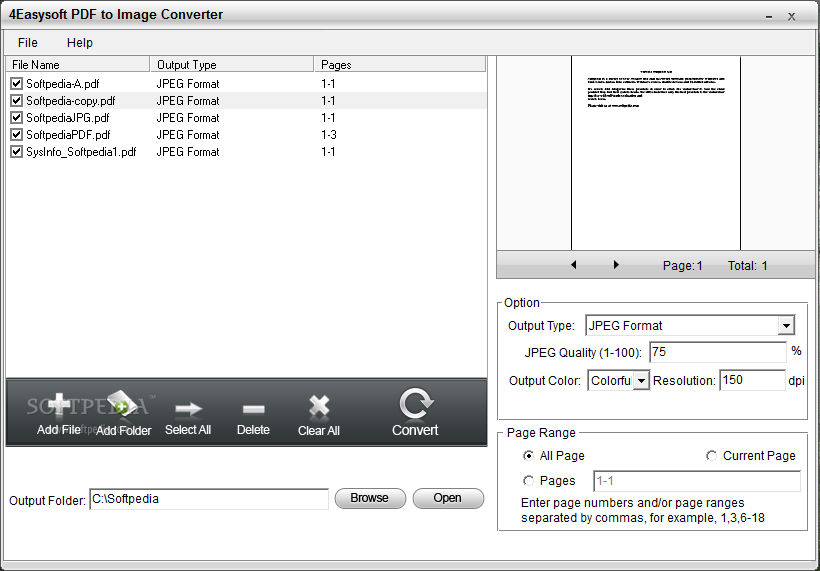This screenshot has height=571, width=820.
Task: Click the Delete minus icon
Action: click(x=254, y=408)
